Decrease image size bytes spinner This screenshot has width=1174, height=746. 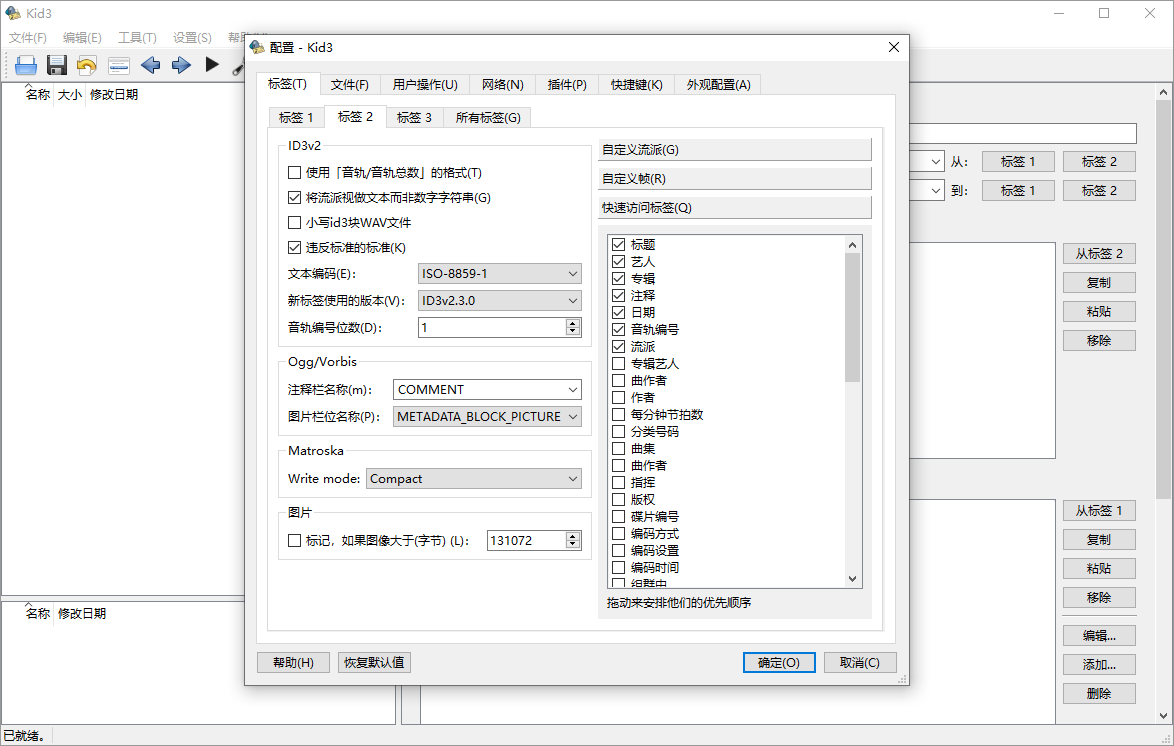(x=573, y=545)
